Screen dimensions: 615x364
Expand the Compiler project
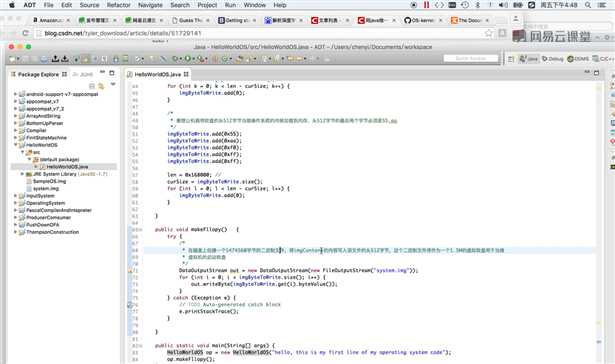click(15, 130)
